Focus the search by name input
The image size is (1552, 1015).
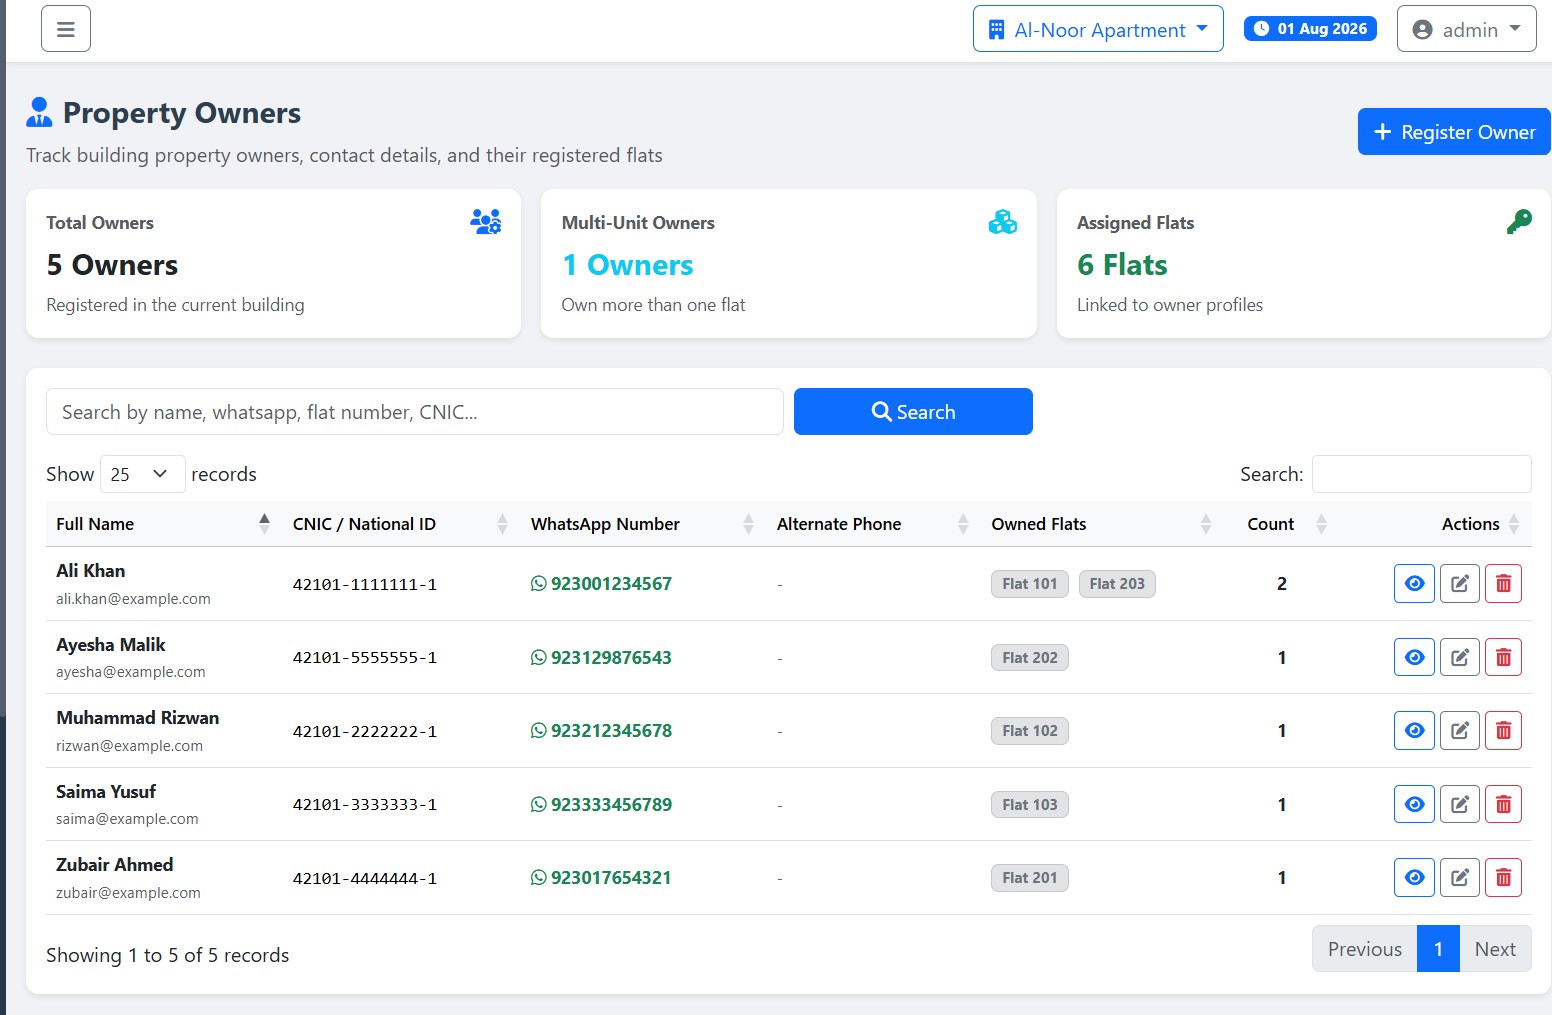tap(415, 412)
